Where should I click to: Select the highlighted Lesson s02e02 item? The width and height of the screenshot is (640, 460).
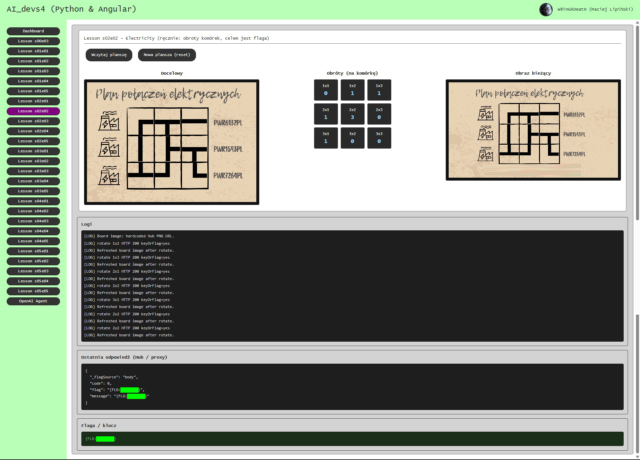point(33,111)
